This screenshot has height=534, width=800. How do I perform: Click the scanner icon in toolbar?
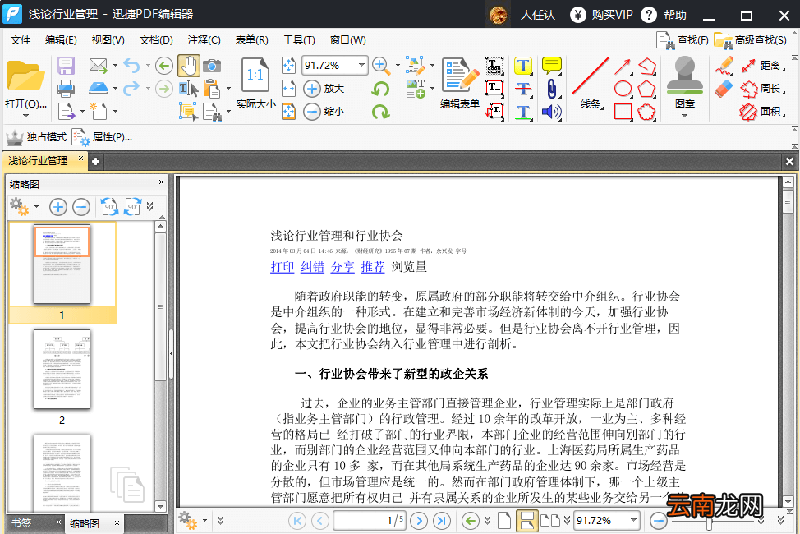pos(98,88)
